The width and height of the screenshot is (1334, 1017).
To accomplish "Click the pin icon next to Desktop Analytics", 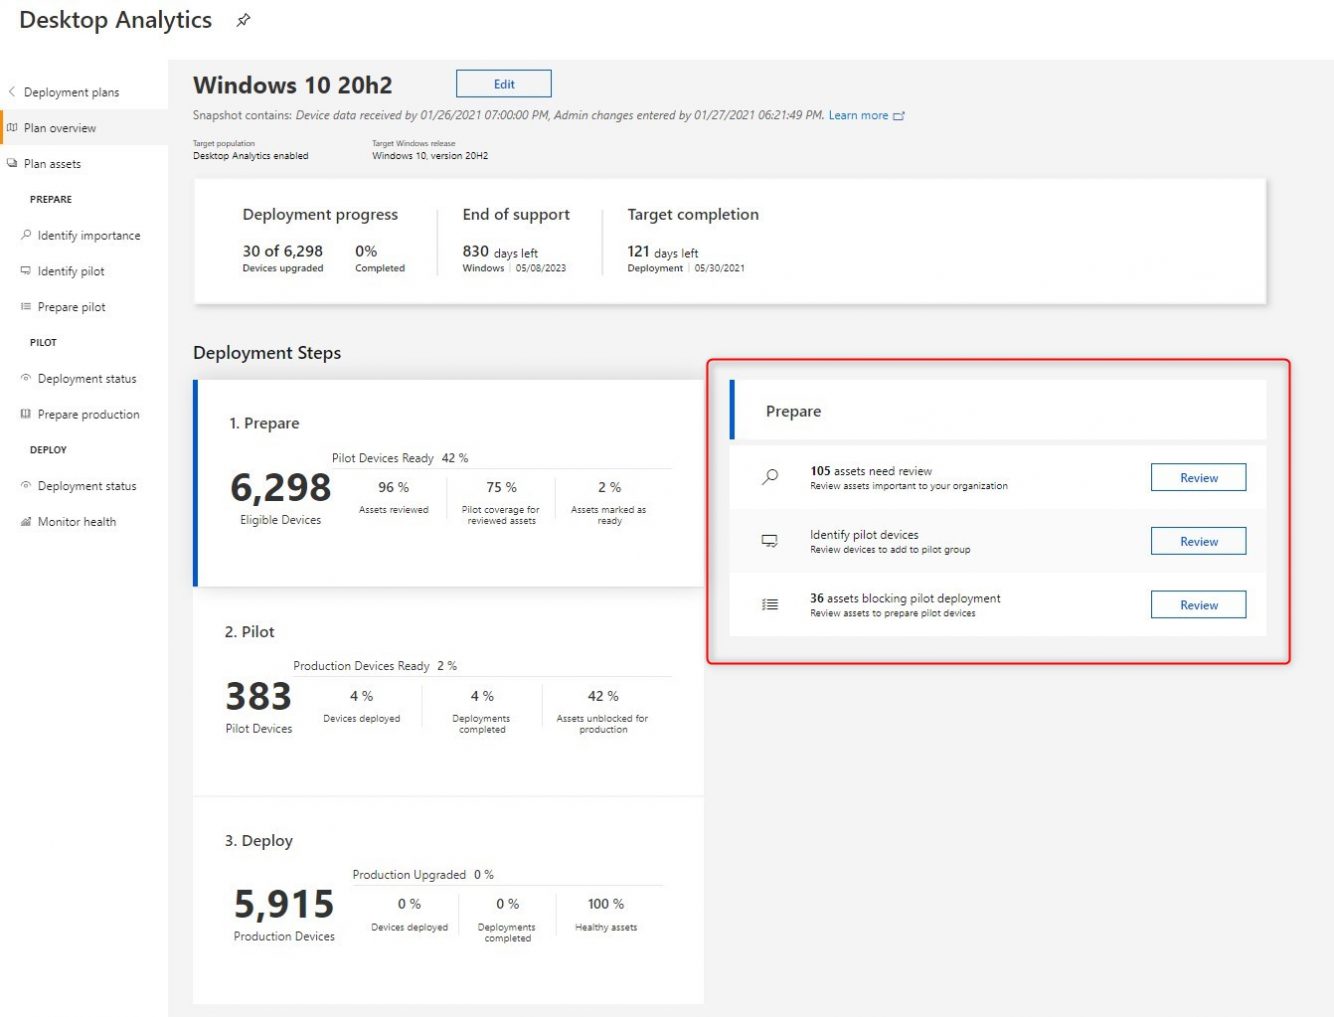I will click(242, 19).
